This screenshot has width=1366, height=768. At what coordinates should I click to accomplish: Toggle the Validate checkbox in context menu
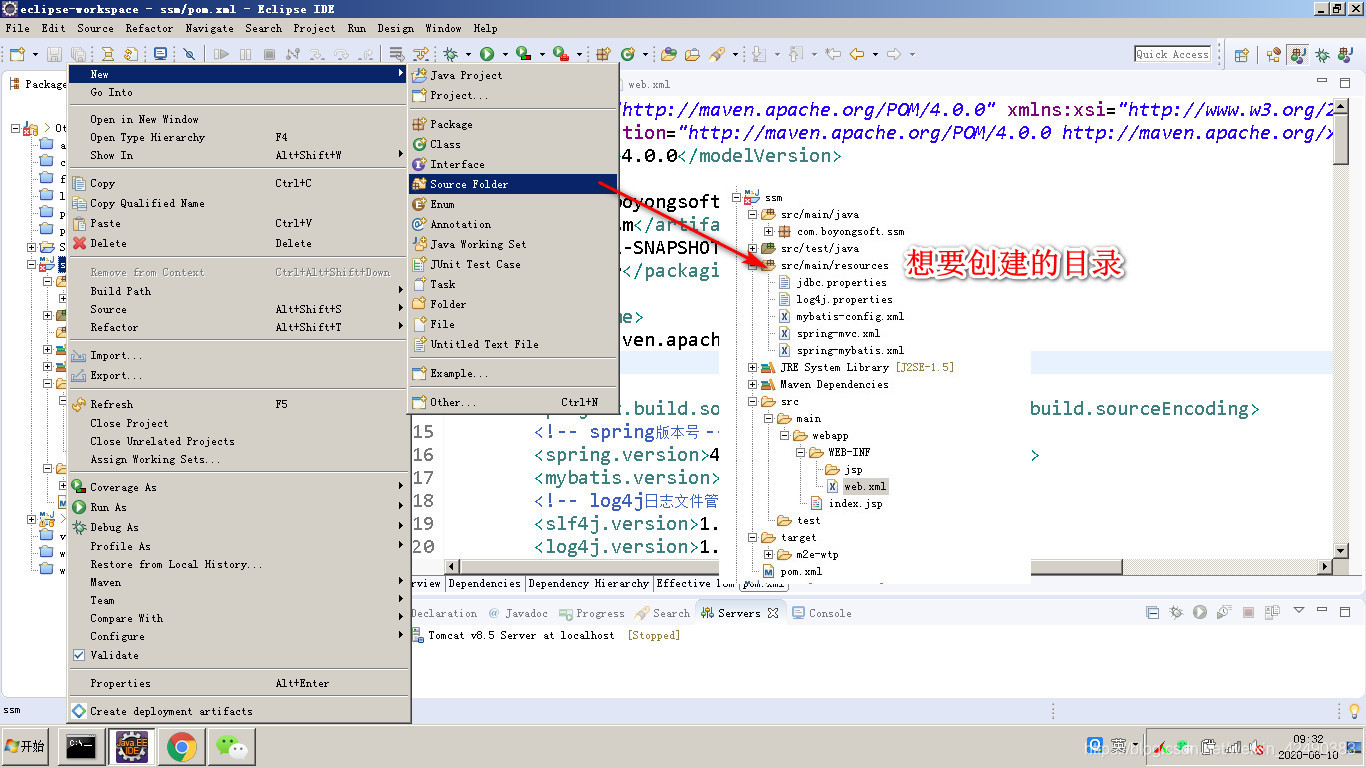click(79, 655)
